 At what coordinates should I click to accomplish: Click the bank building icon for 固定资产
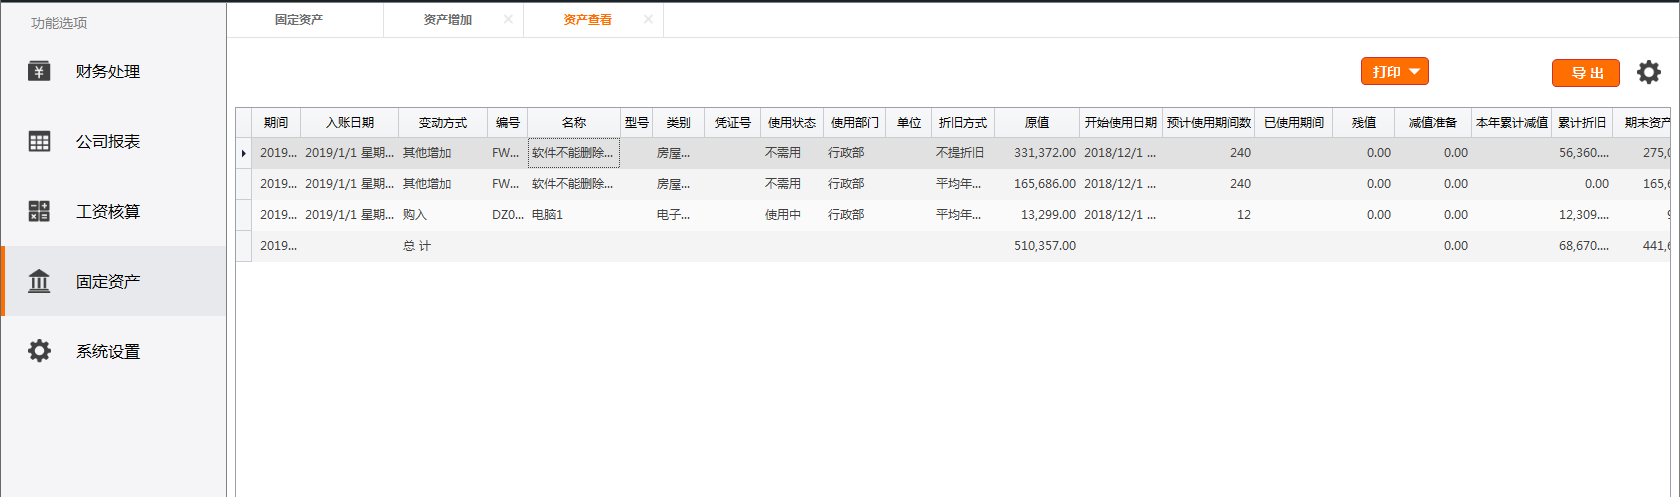(39, 281)
